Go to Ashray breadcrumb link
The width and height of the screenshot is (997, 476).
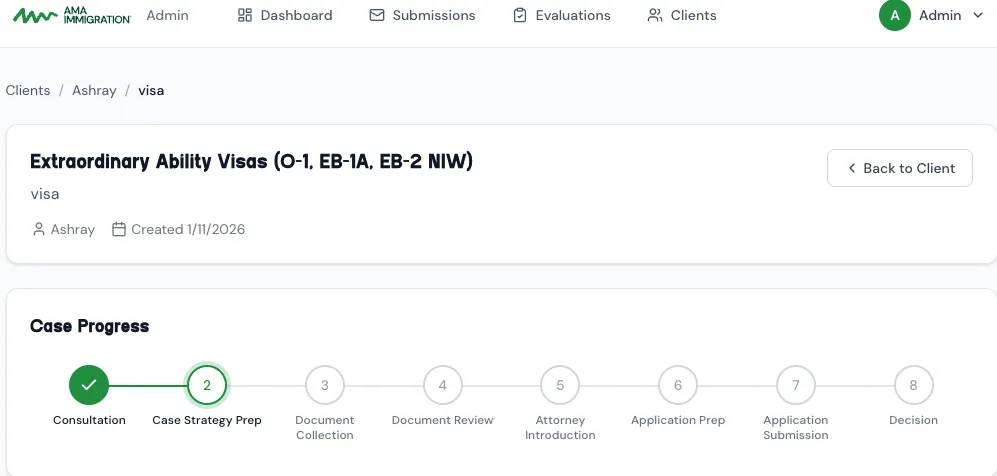[x=92, y=90]
